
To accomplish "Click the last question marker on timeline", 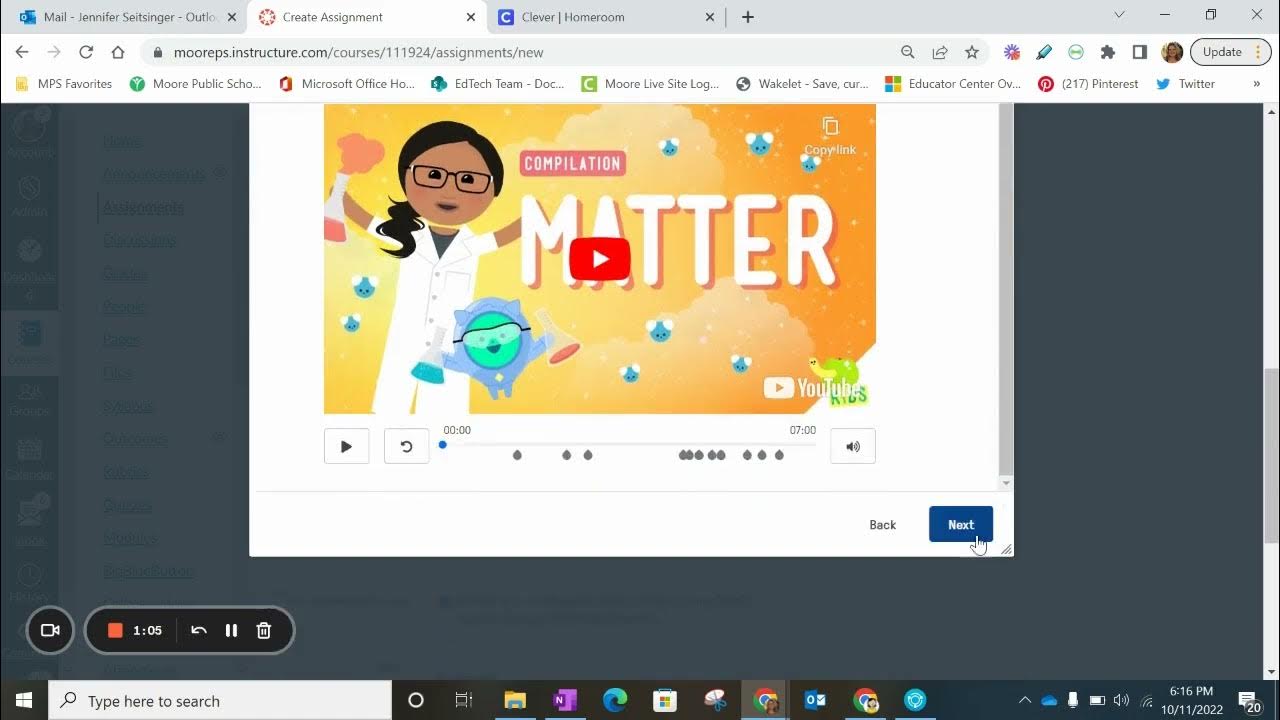I will [779, 455].
